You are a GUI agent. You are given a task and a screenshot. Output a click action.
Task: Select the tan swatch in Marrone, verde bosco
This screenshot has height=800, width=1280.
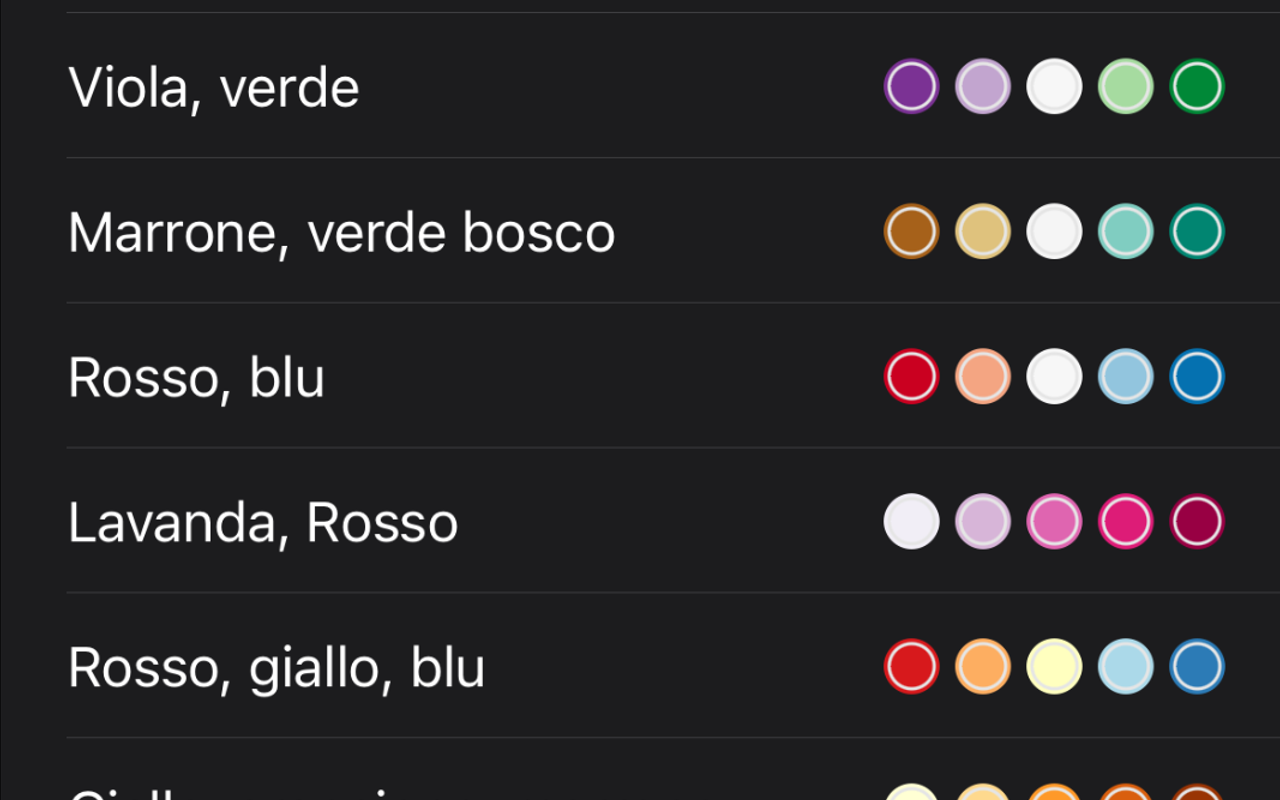[x=982, y=232]
